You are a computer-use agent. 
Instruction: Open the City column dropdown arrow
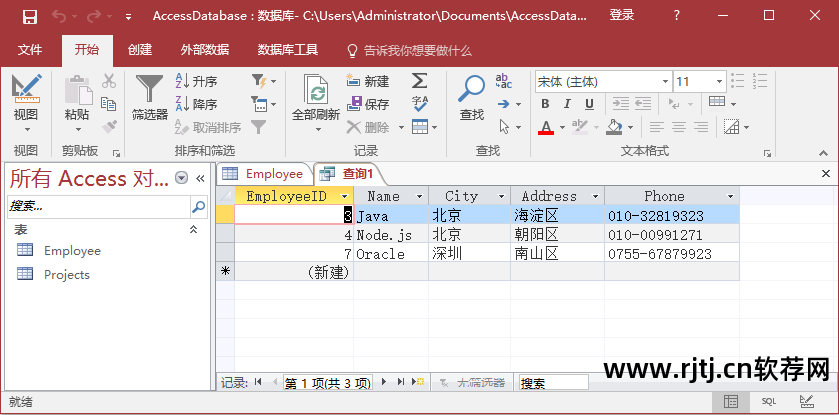click(x=501, y=197)
